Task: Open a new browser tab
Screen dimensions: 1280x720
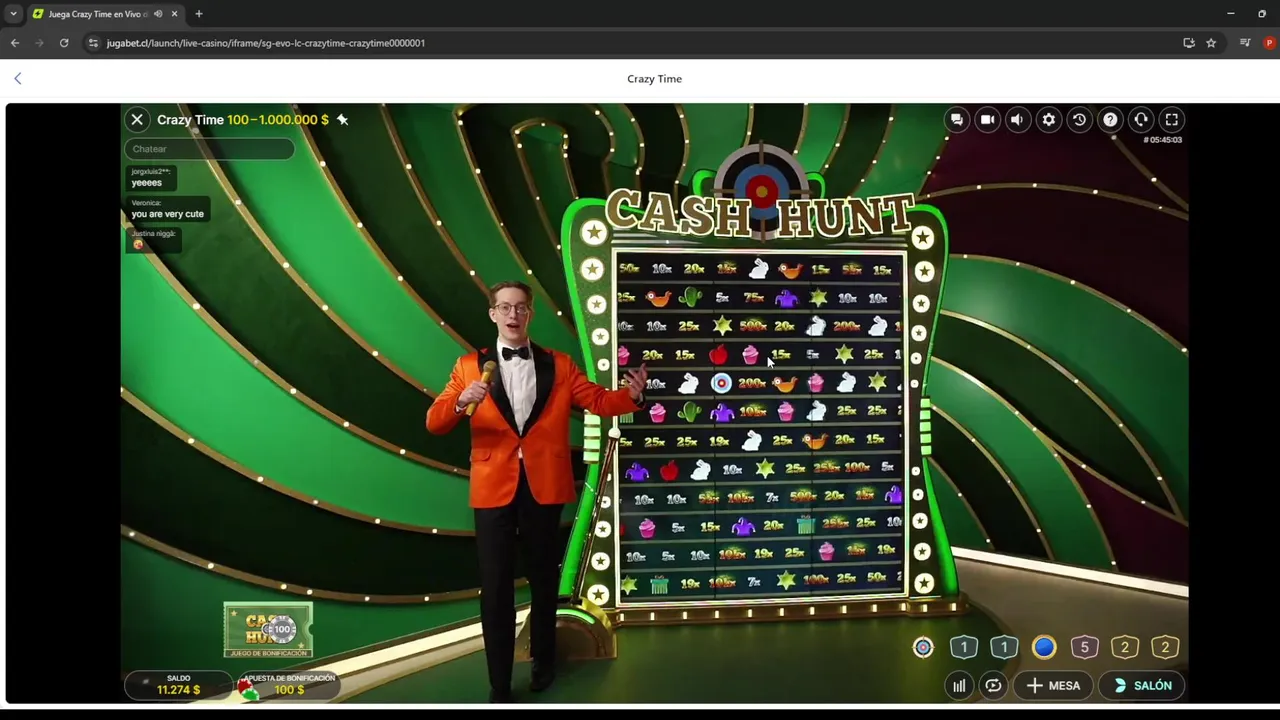Action: (199, 14)
